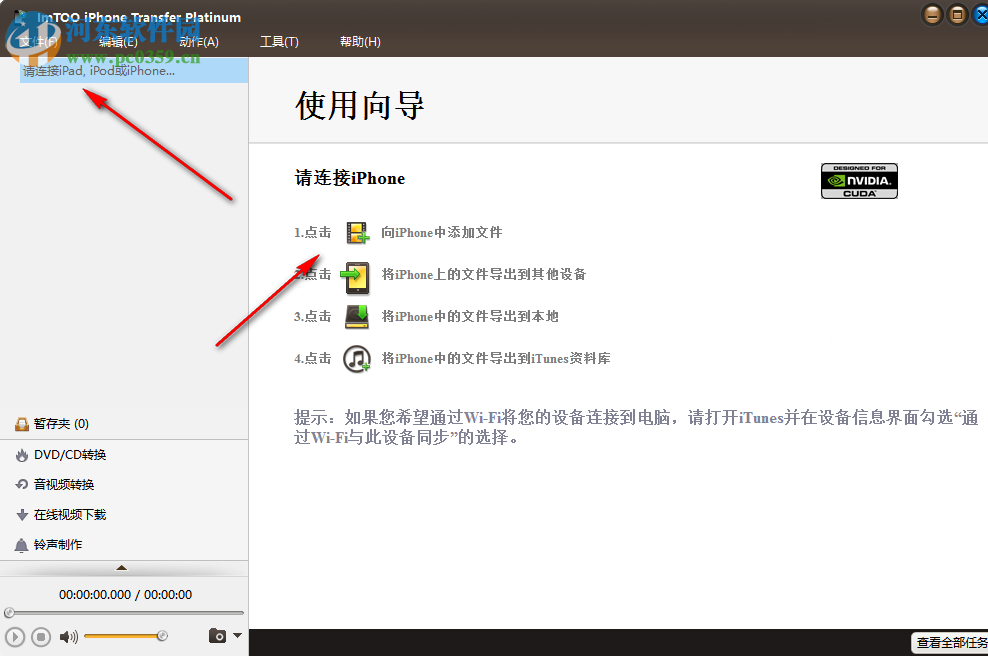Mute the player volume speaker icon

pos(67,636)
